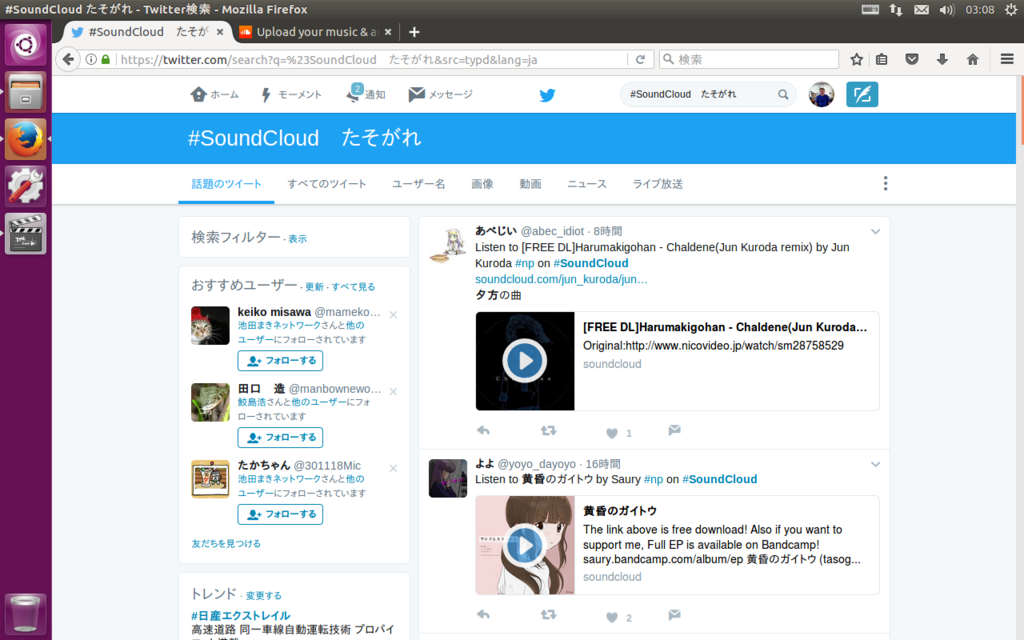Click the Twitter bird logo
This screenshot has width=1024, height=640.
(547, 95)
